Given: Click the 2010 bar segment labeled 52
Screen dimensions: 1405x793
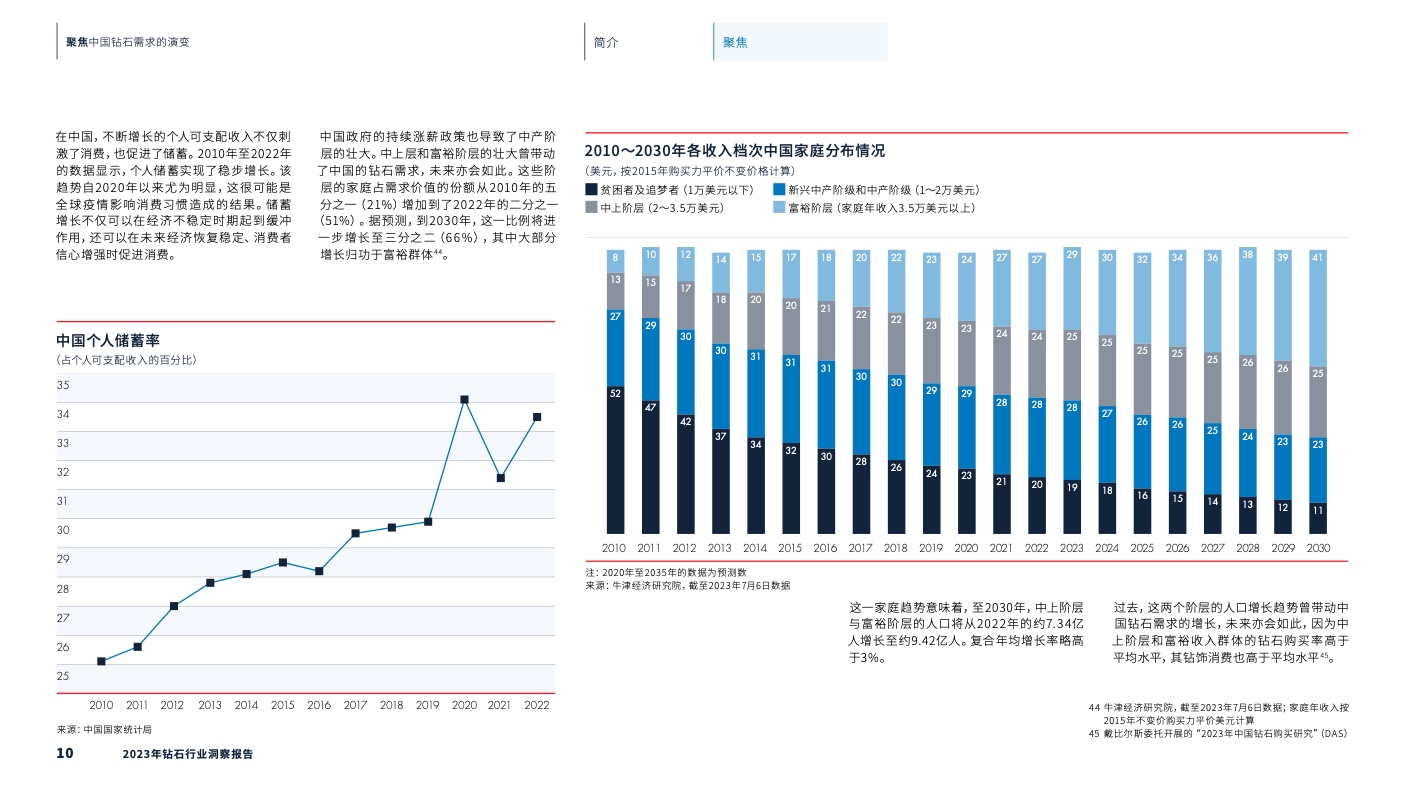Looking at the screenshot, I should pyautogui.click(x=616, y=460).
